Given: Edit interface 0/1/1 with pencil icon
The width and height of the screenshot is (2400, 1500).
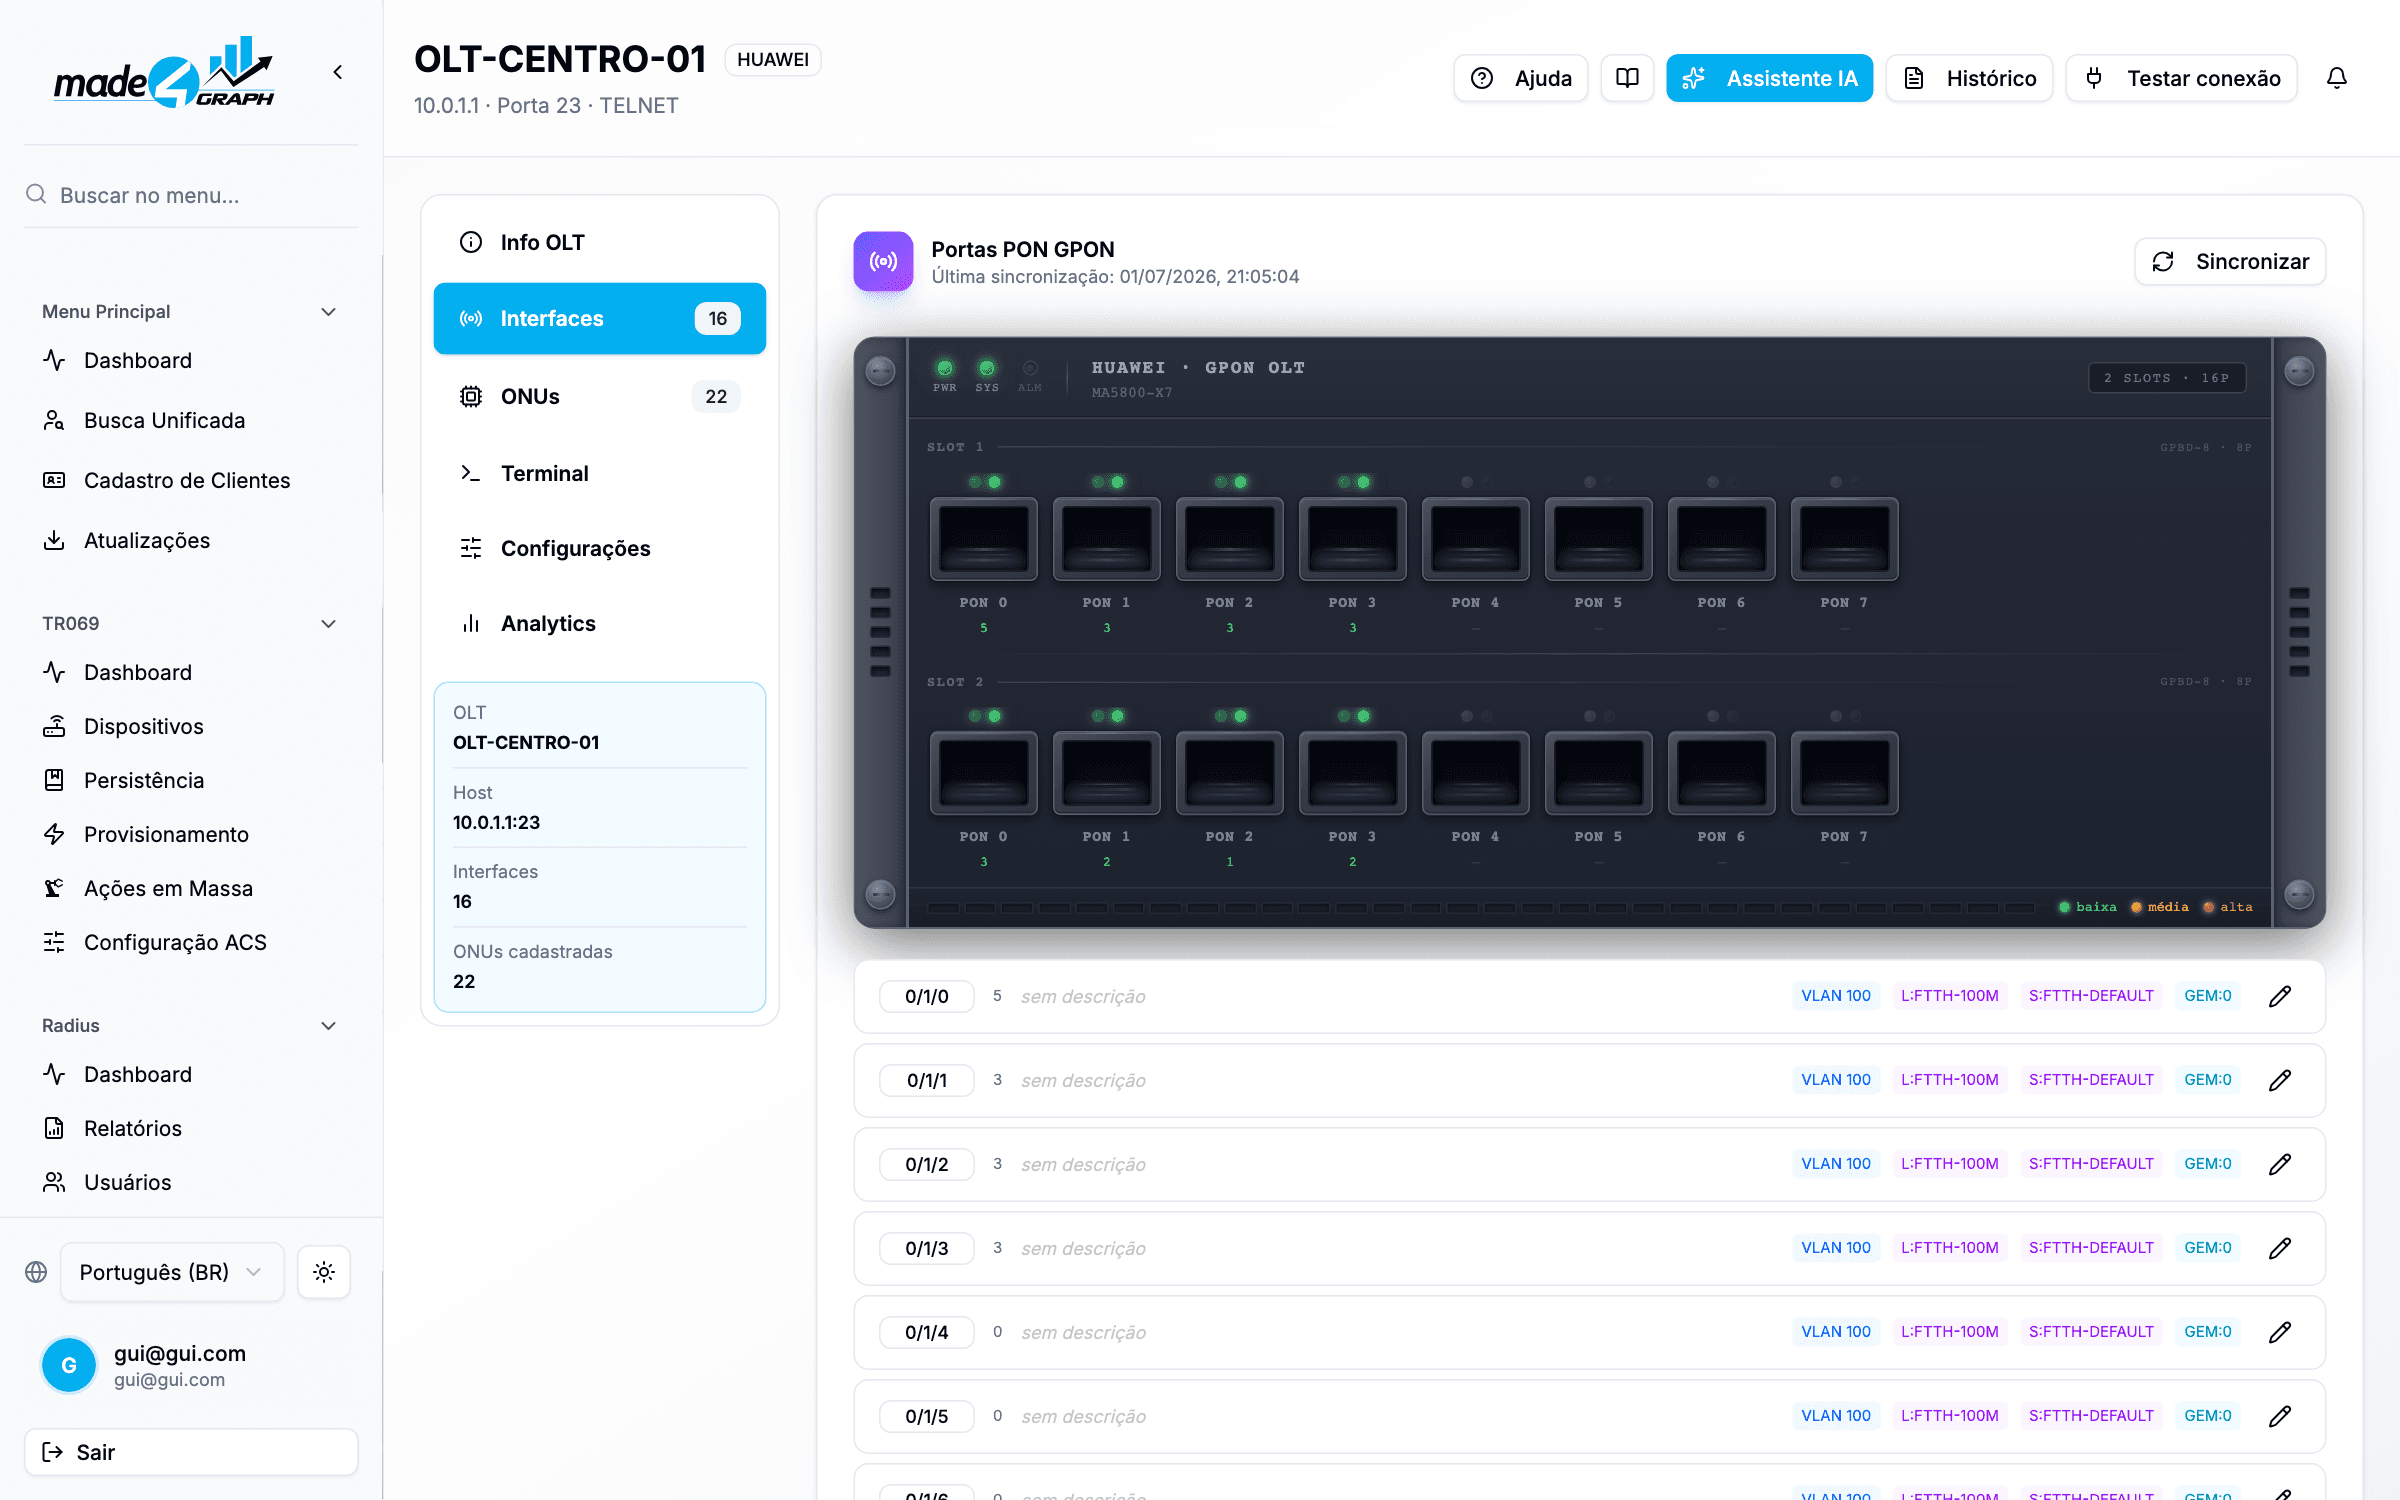Looking at the screenshot, I should pos(2280,1080).
